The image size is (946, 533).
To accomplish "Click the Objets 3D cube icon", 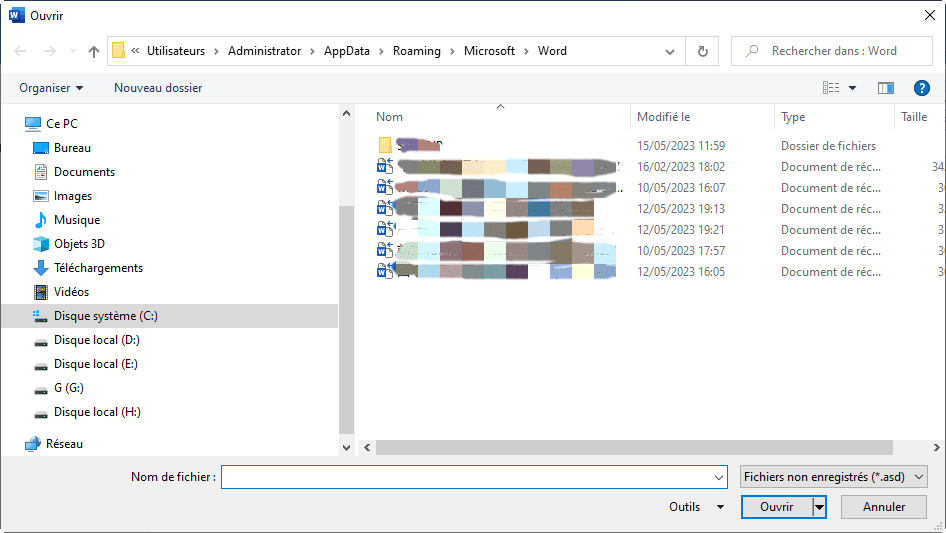I will pyautogui.click(x=40, y=244).
